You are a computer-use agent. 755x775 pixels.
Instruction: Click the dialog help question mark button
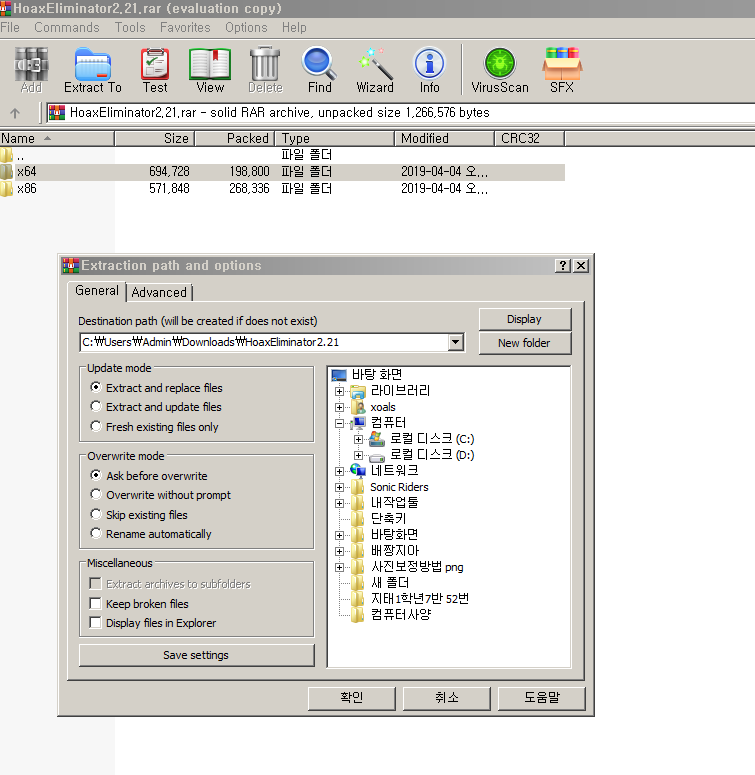click(562, 266)
